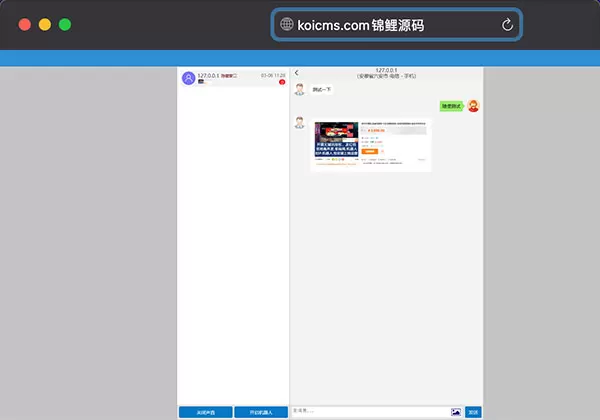
Task: Go back using the chat header arrow
Action: coord(297,72)
